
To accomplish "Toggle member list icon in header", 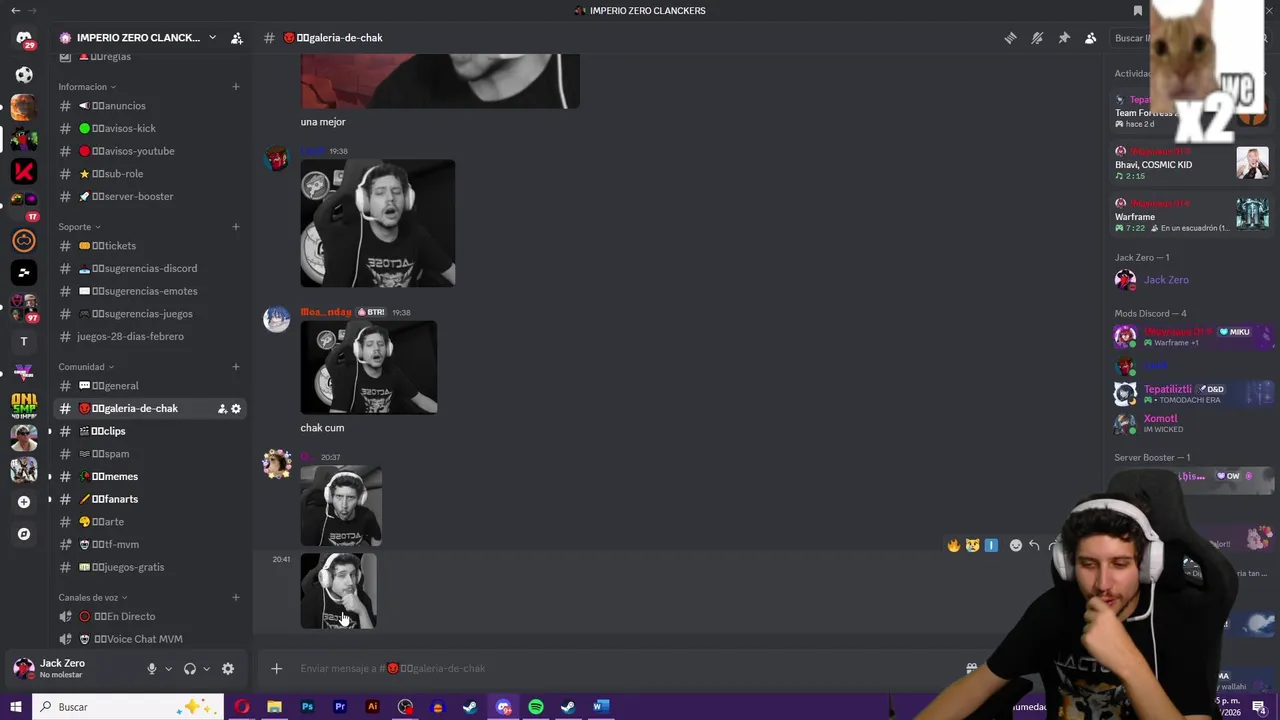I will (1091, 38).
